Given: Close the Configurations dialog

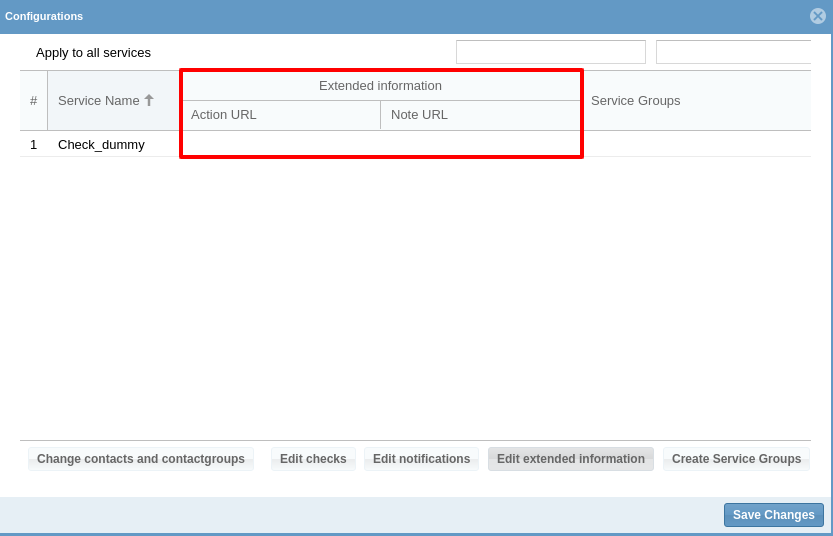Looking at the screenshot, I should coord(818,16).
